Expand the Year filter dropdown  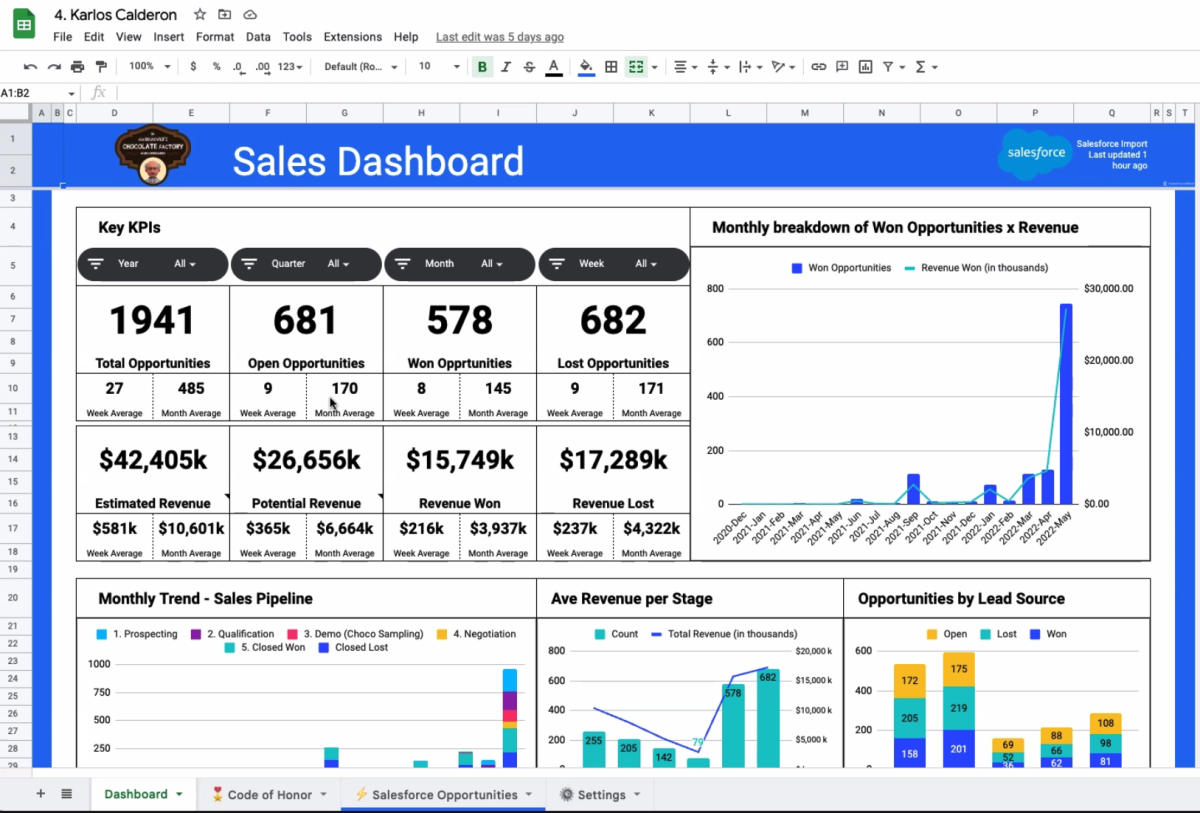(x=185, y=264)
